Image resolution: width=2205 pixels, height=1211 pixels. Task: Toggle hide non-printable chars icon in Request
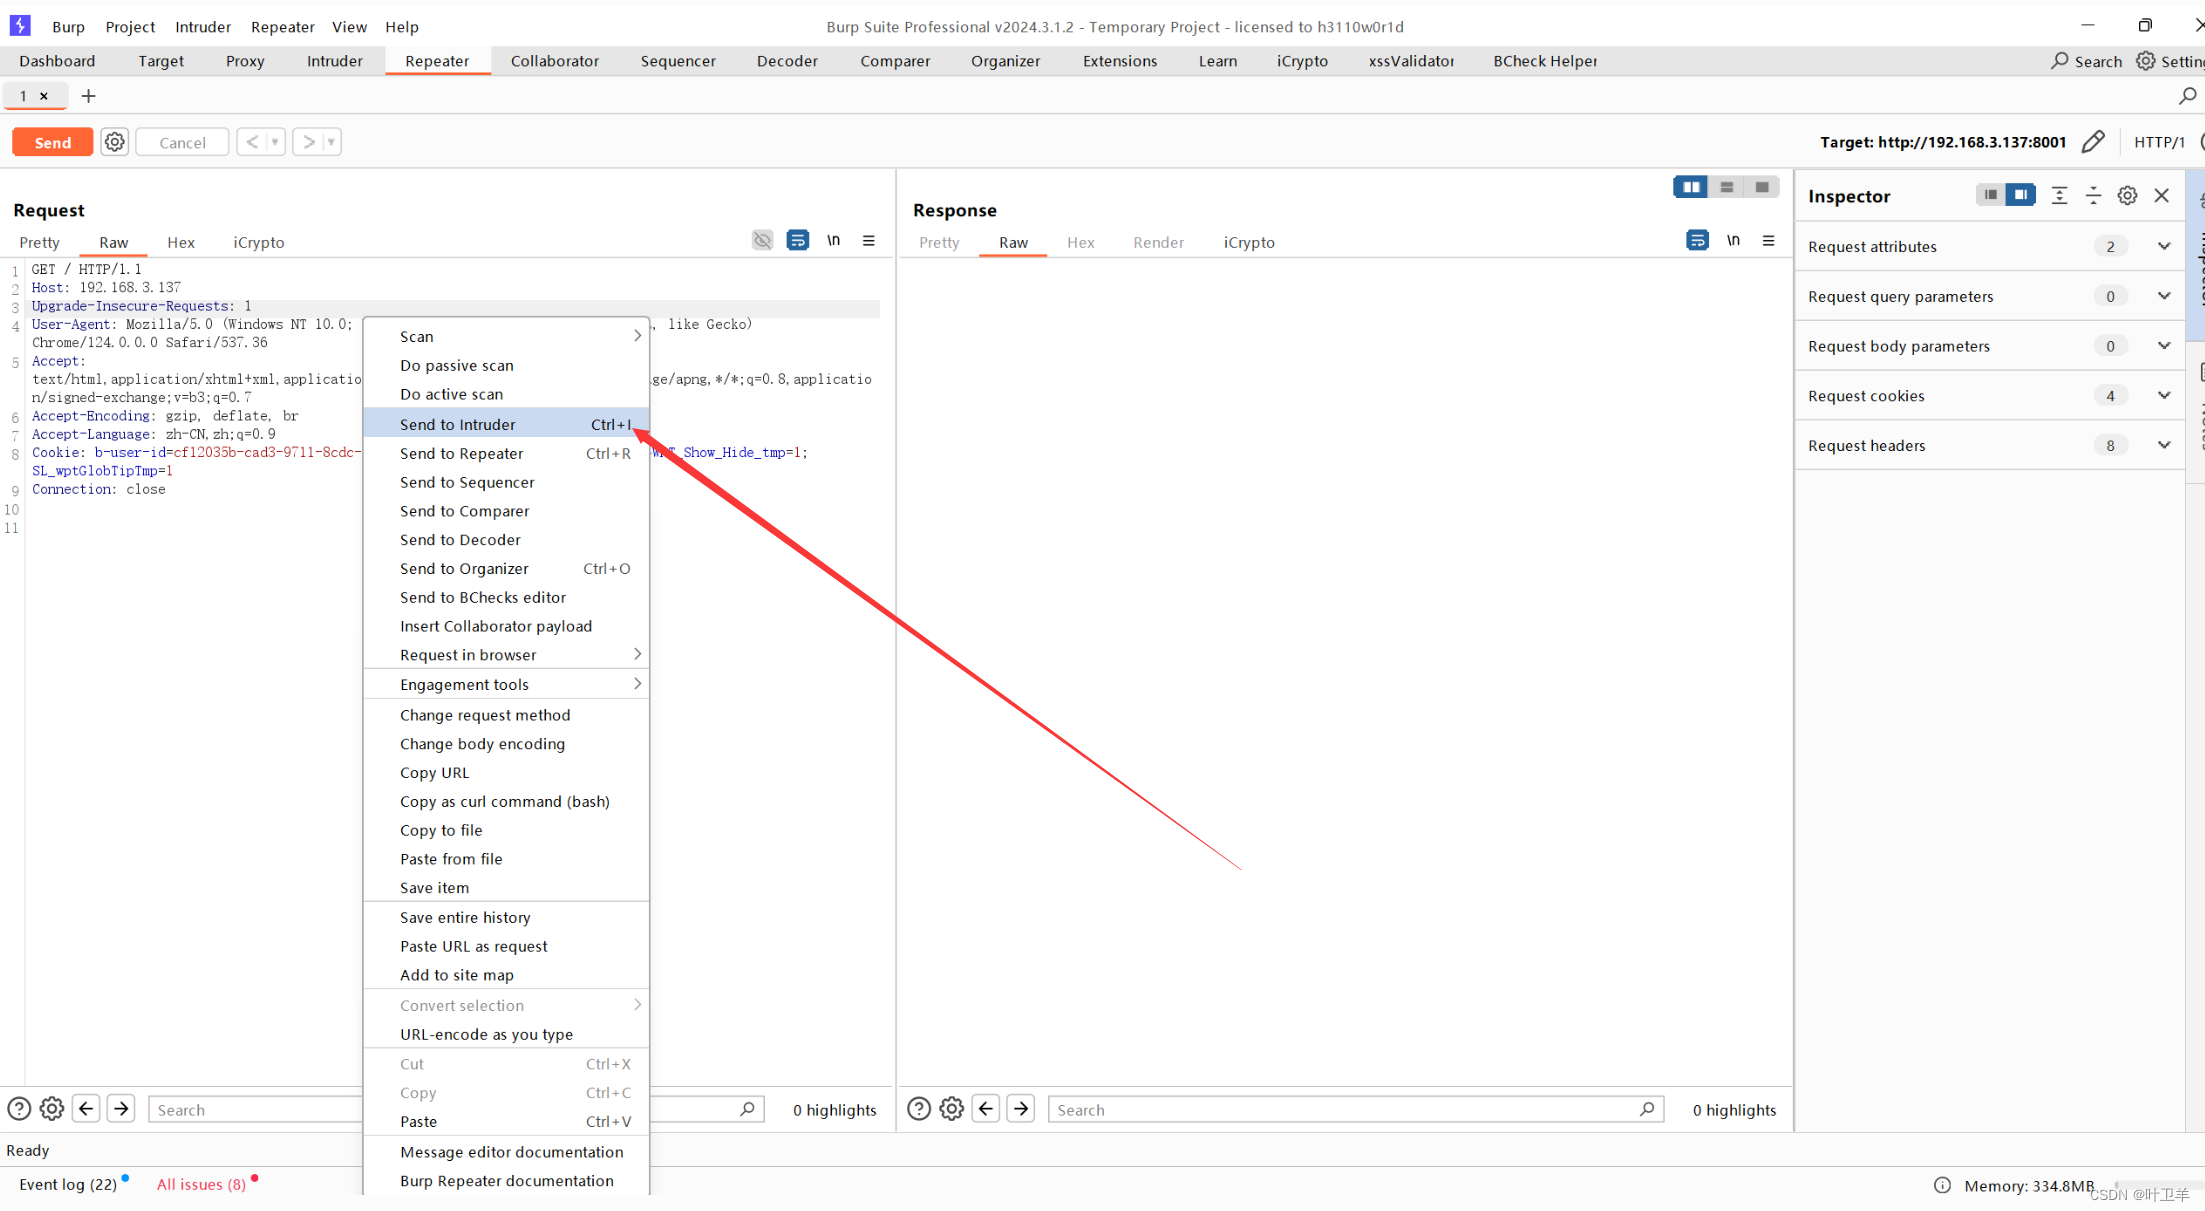[762, 240]
